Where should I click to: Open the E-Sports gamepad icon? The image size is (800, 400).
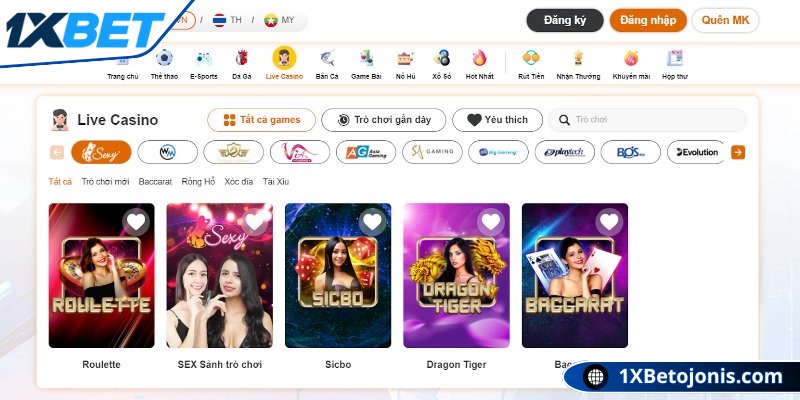point(204,58)
